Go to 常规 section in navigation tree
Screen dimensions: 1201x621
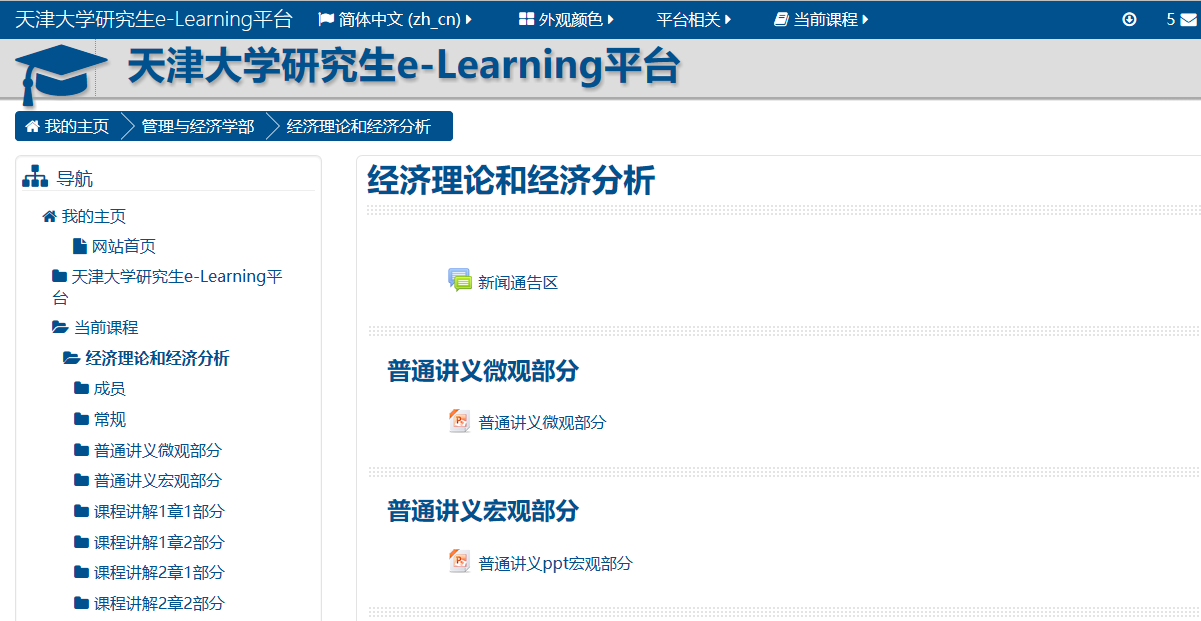pos(109,419)
